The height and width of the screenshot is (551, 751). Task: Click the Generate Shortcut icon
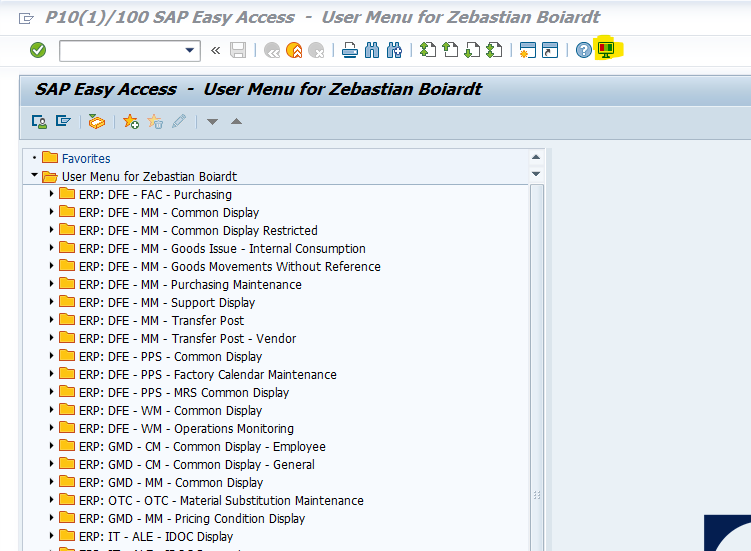550,50
